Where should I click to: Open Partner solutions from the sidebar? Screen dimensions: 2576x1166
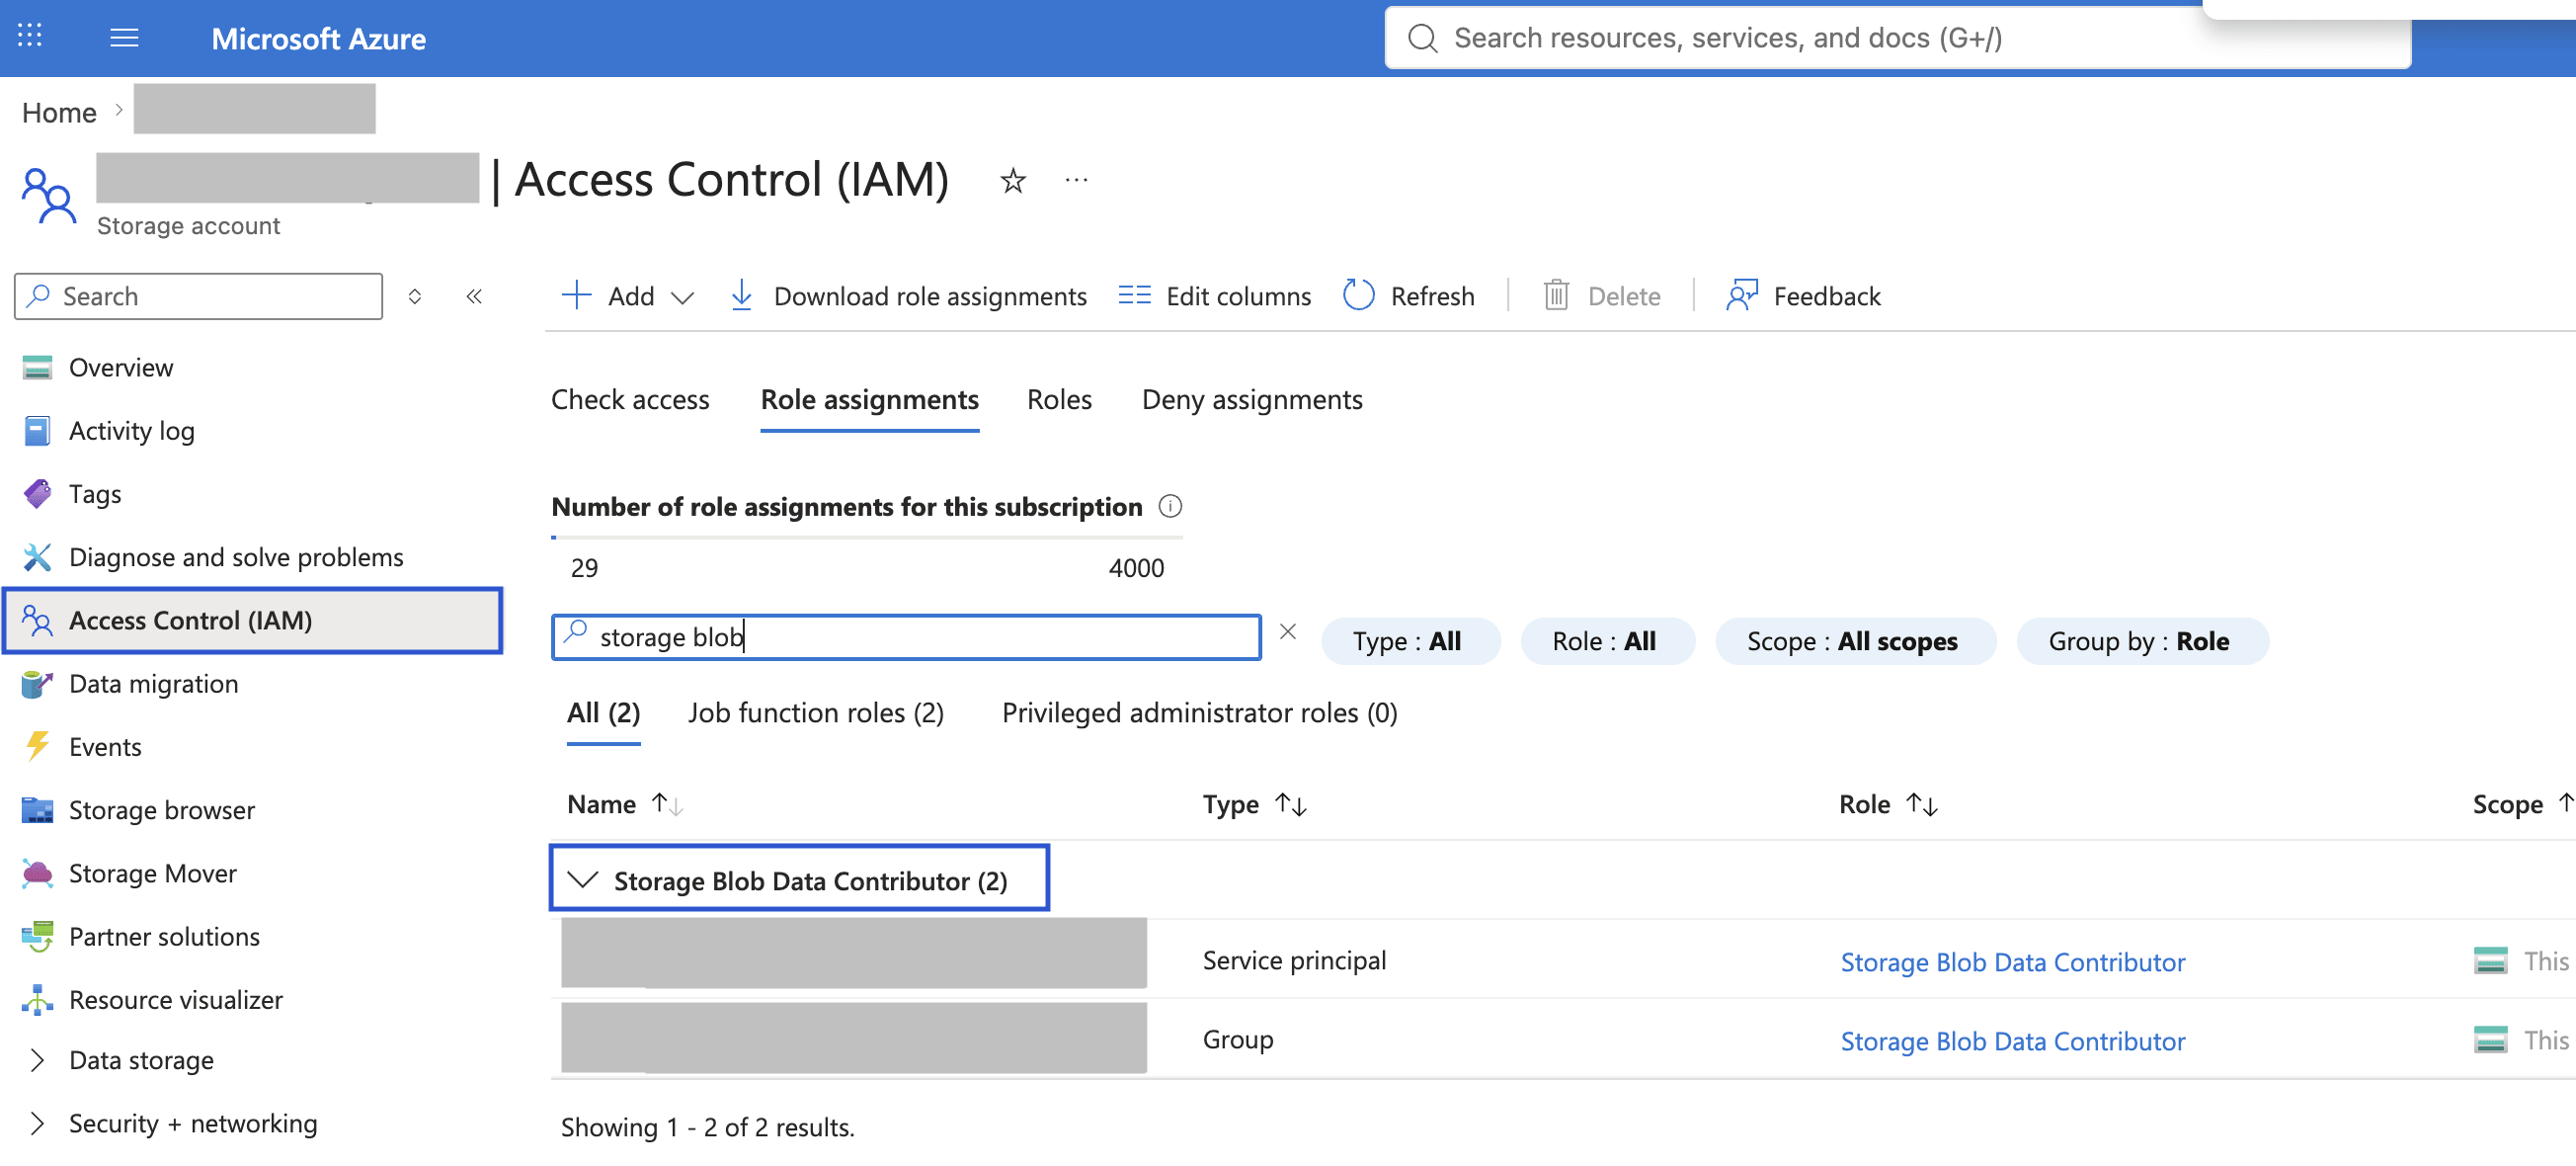click(164, 937)
